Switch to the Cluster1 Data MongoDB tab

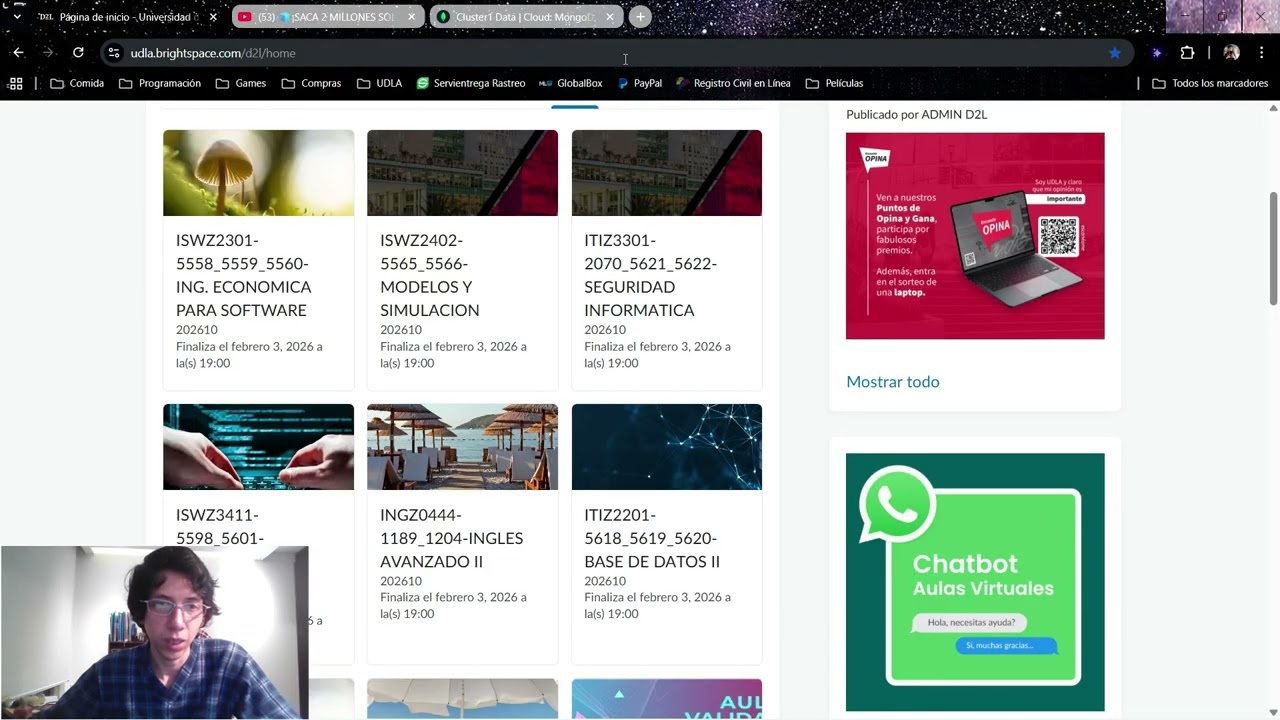tap(526, 17)
